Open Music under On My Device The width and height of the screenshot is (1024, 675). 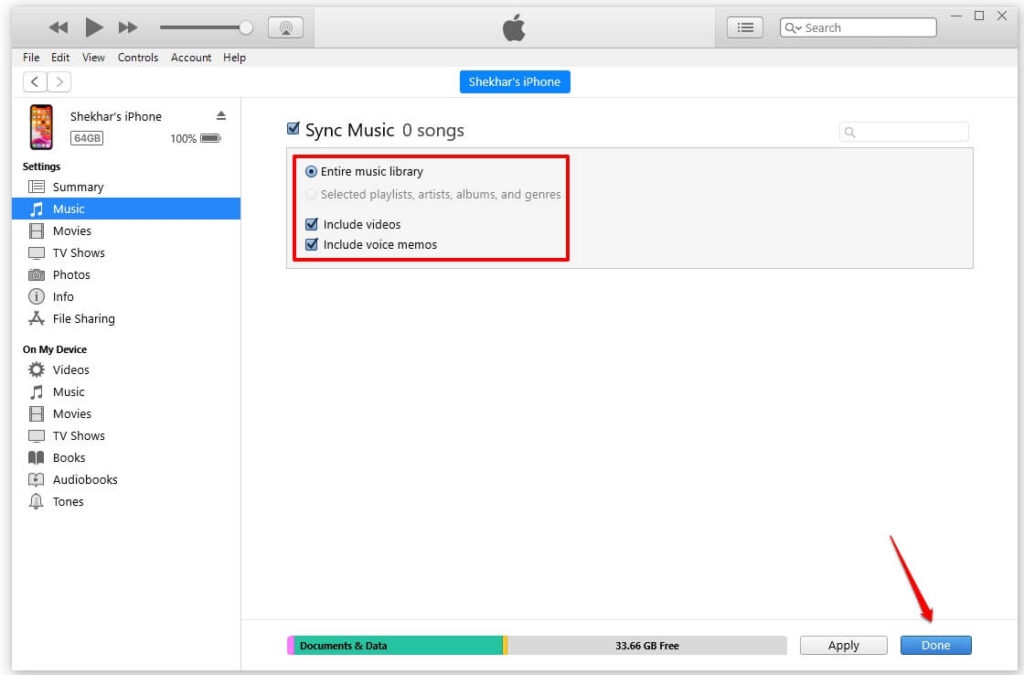coord(126,392)
